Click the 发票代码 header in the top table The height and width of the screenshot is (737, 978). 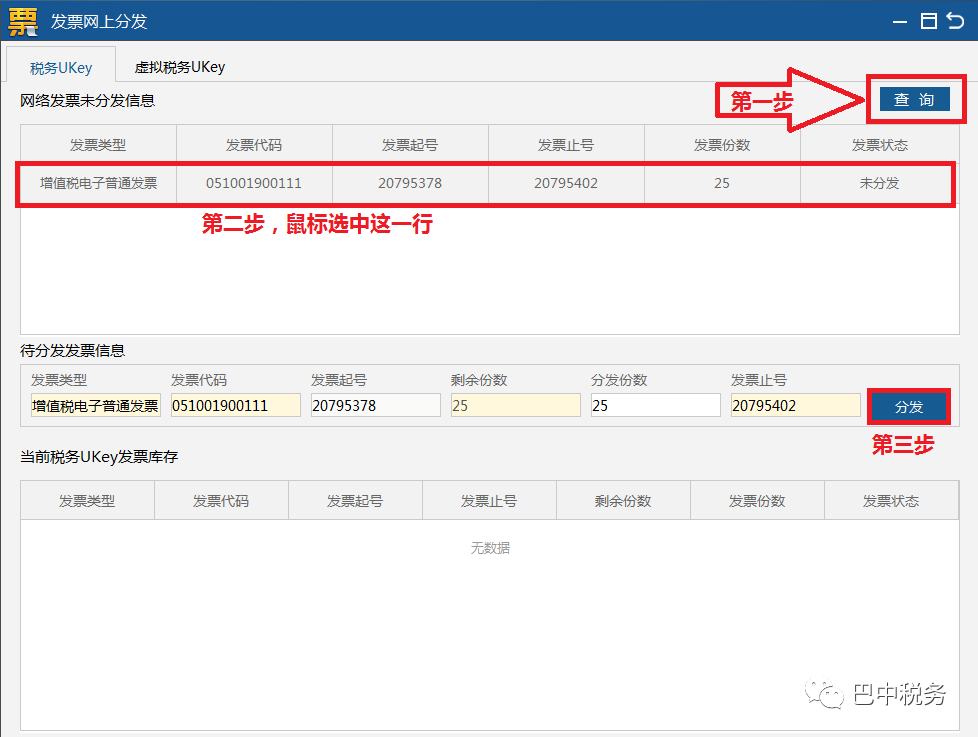coord(254,145)
